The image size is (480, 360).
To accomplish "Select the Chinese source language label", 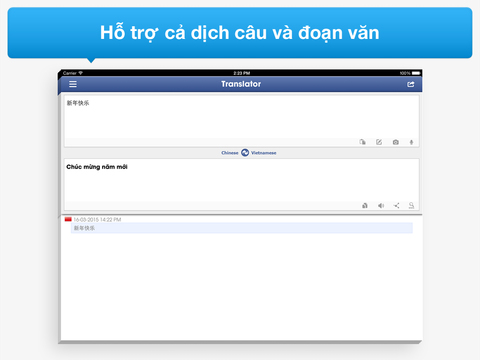I will point(230,153).
